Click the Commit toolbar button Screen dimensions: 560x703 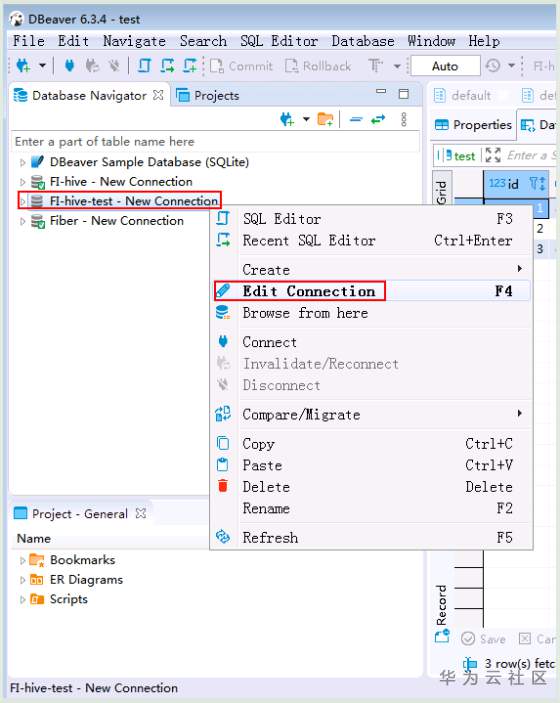pyautogui.click(x=241, y=66)
